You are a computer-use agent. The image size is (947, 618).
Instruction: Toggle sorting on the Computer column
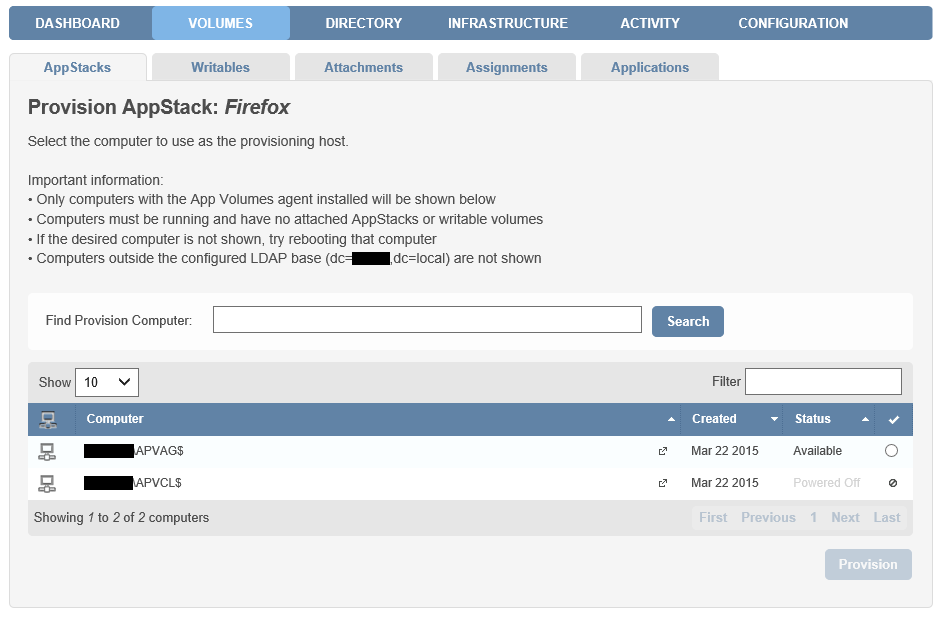pos(672,420)
